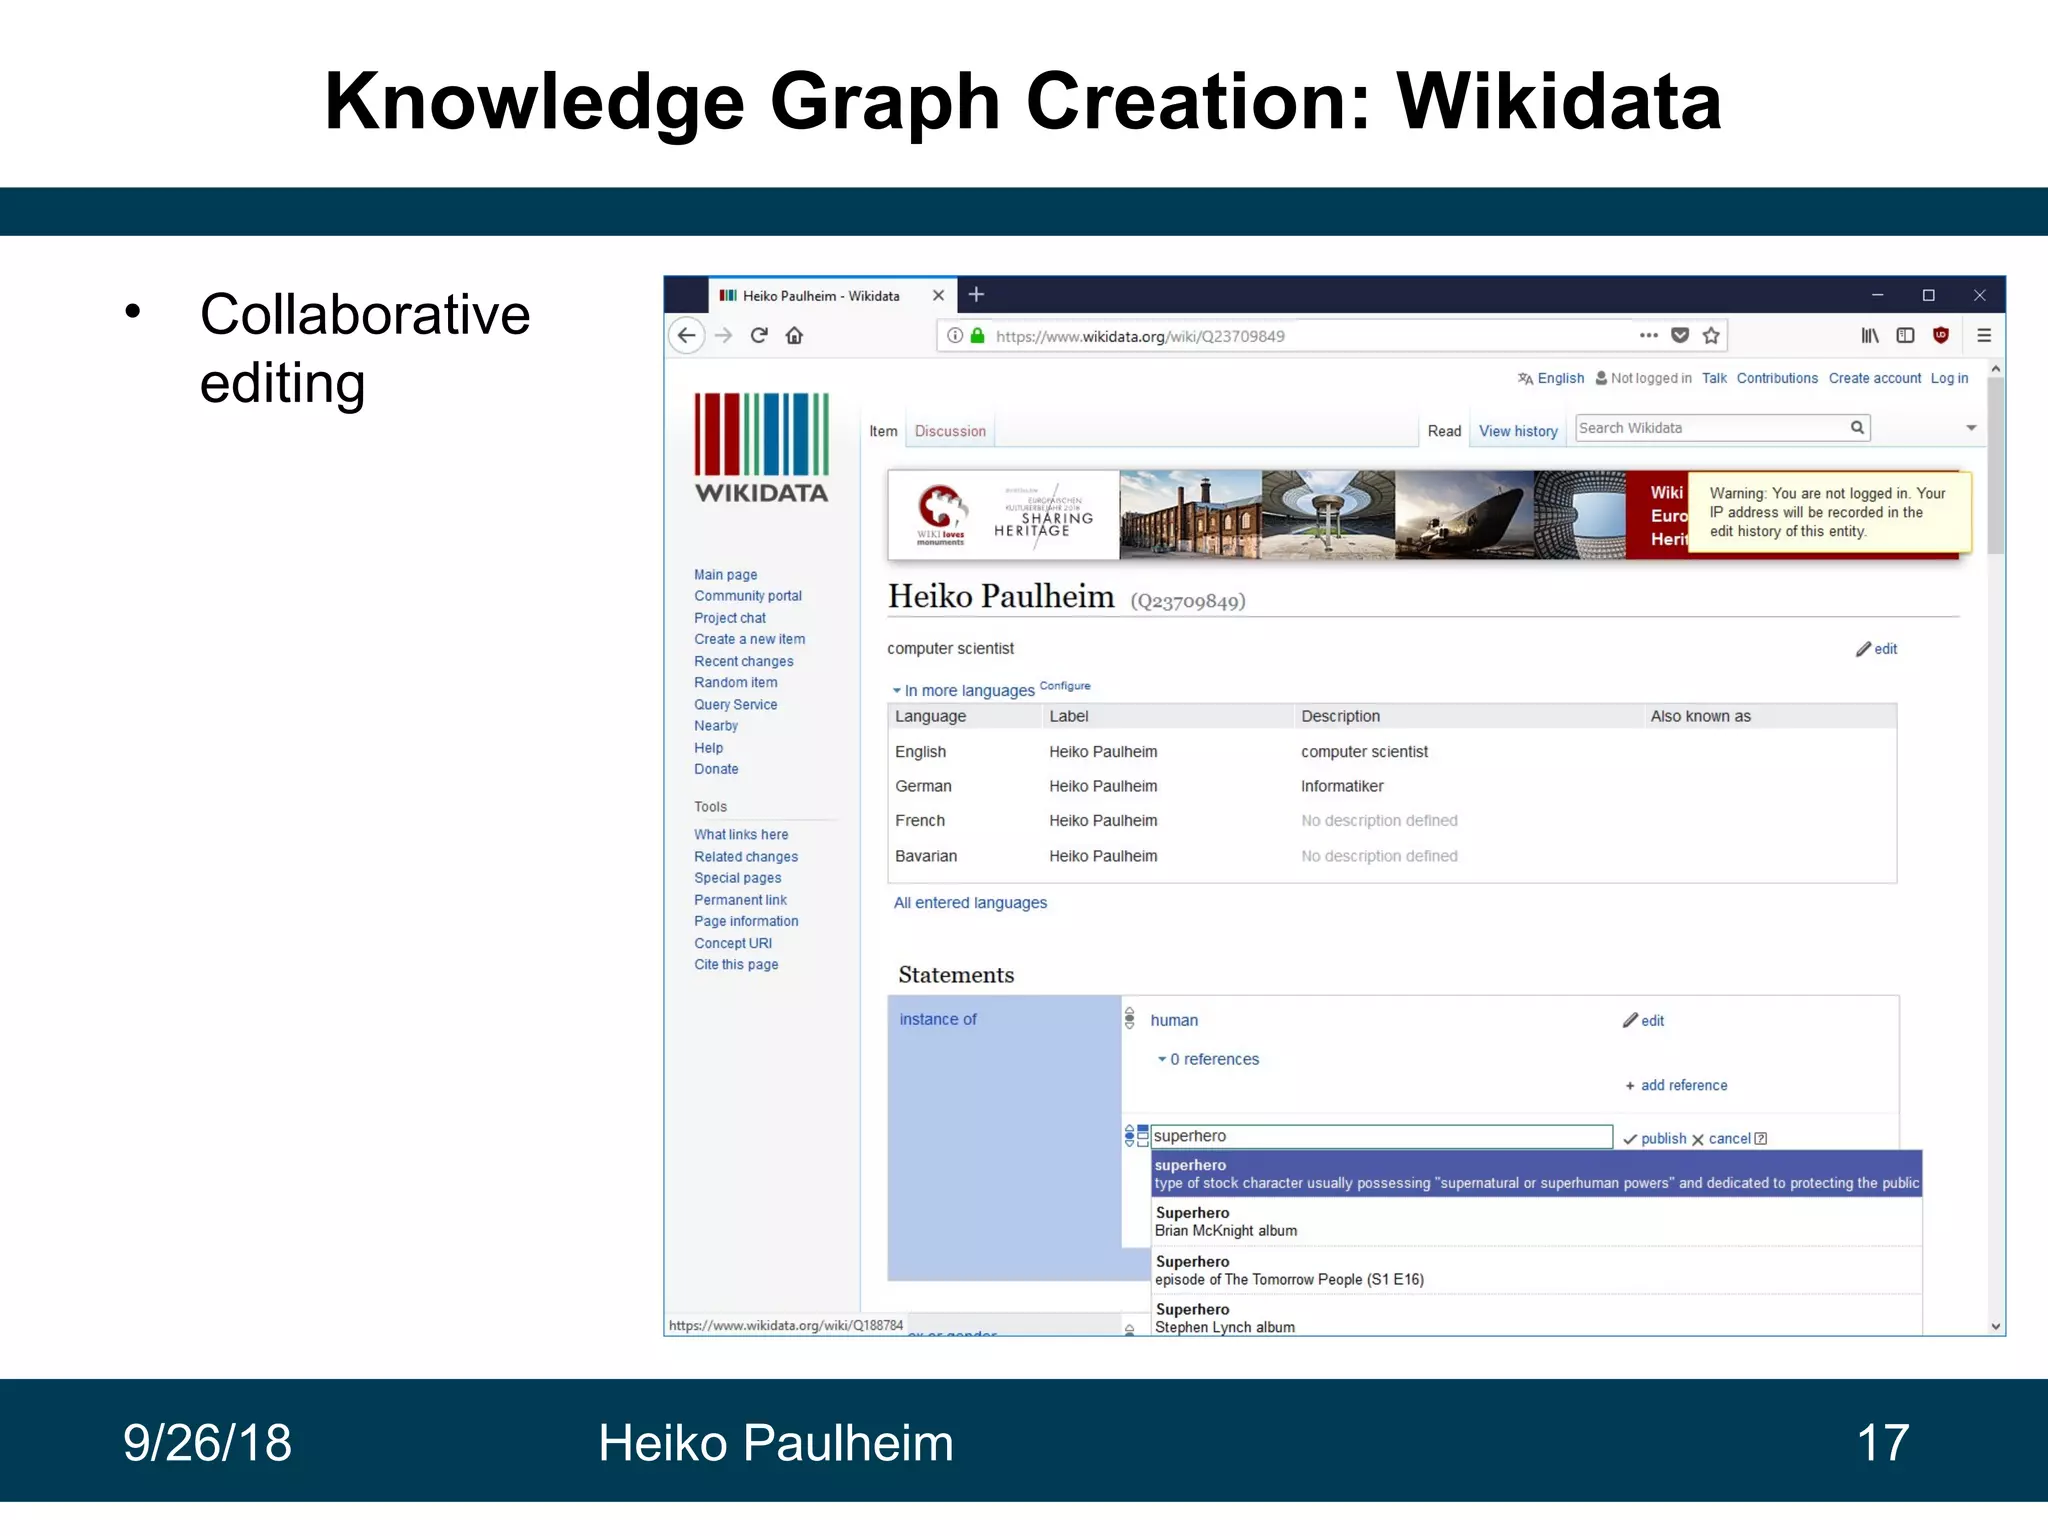2048x1536 pixels.
Task: Click the Wikidata logo
Action: [x=762, y=447]
